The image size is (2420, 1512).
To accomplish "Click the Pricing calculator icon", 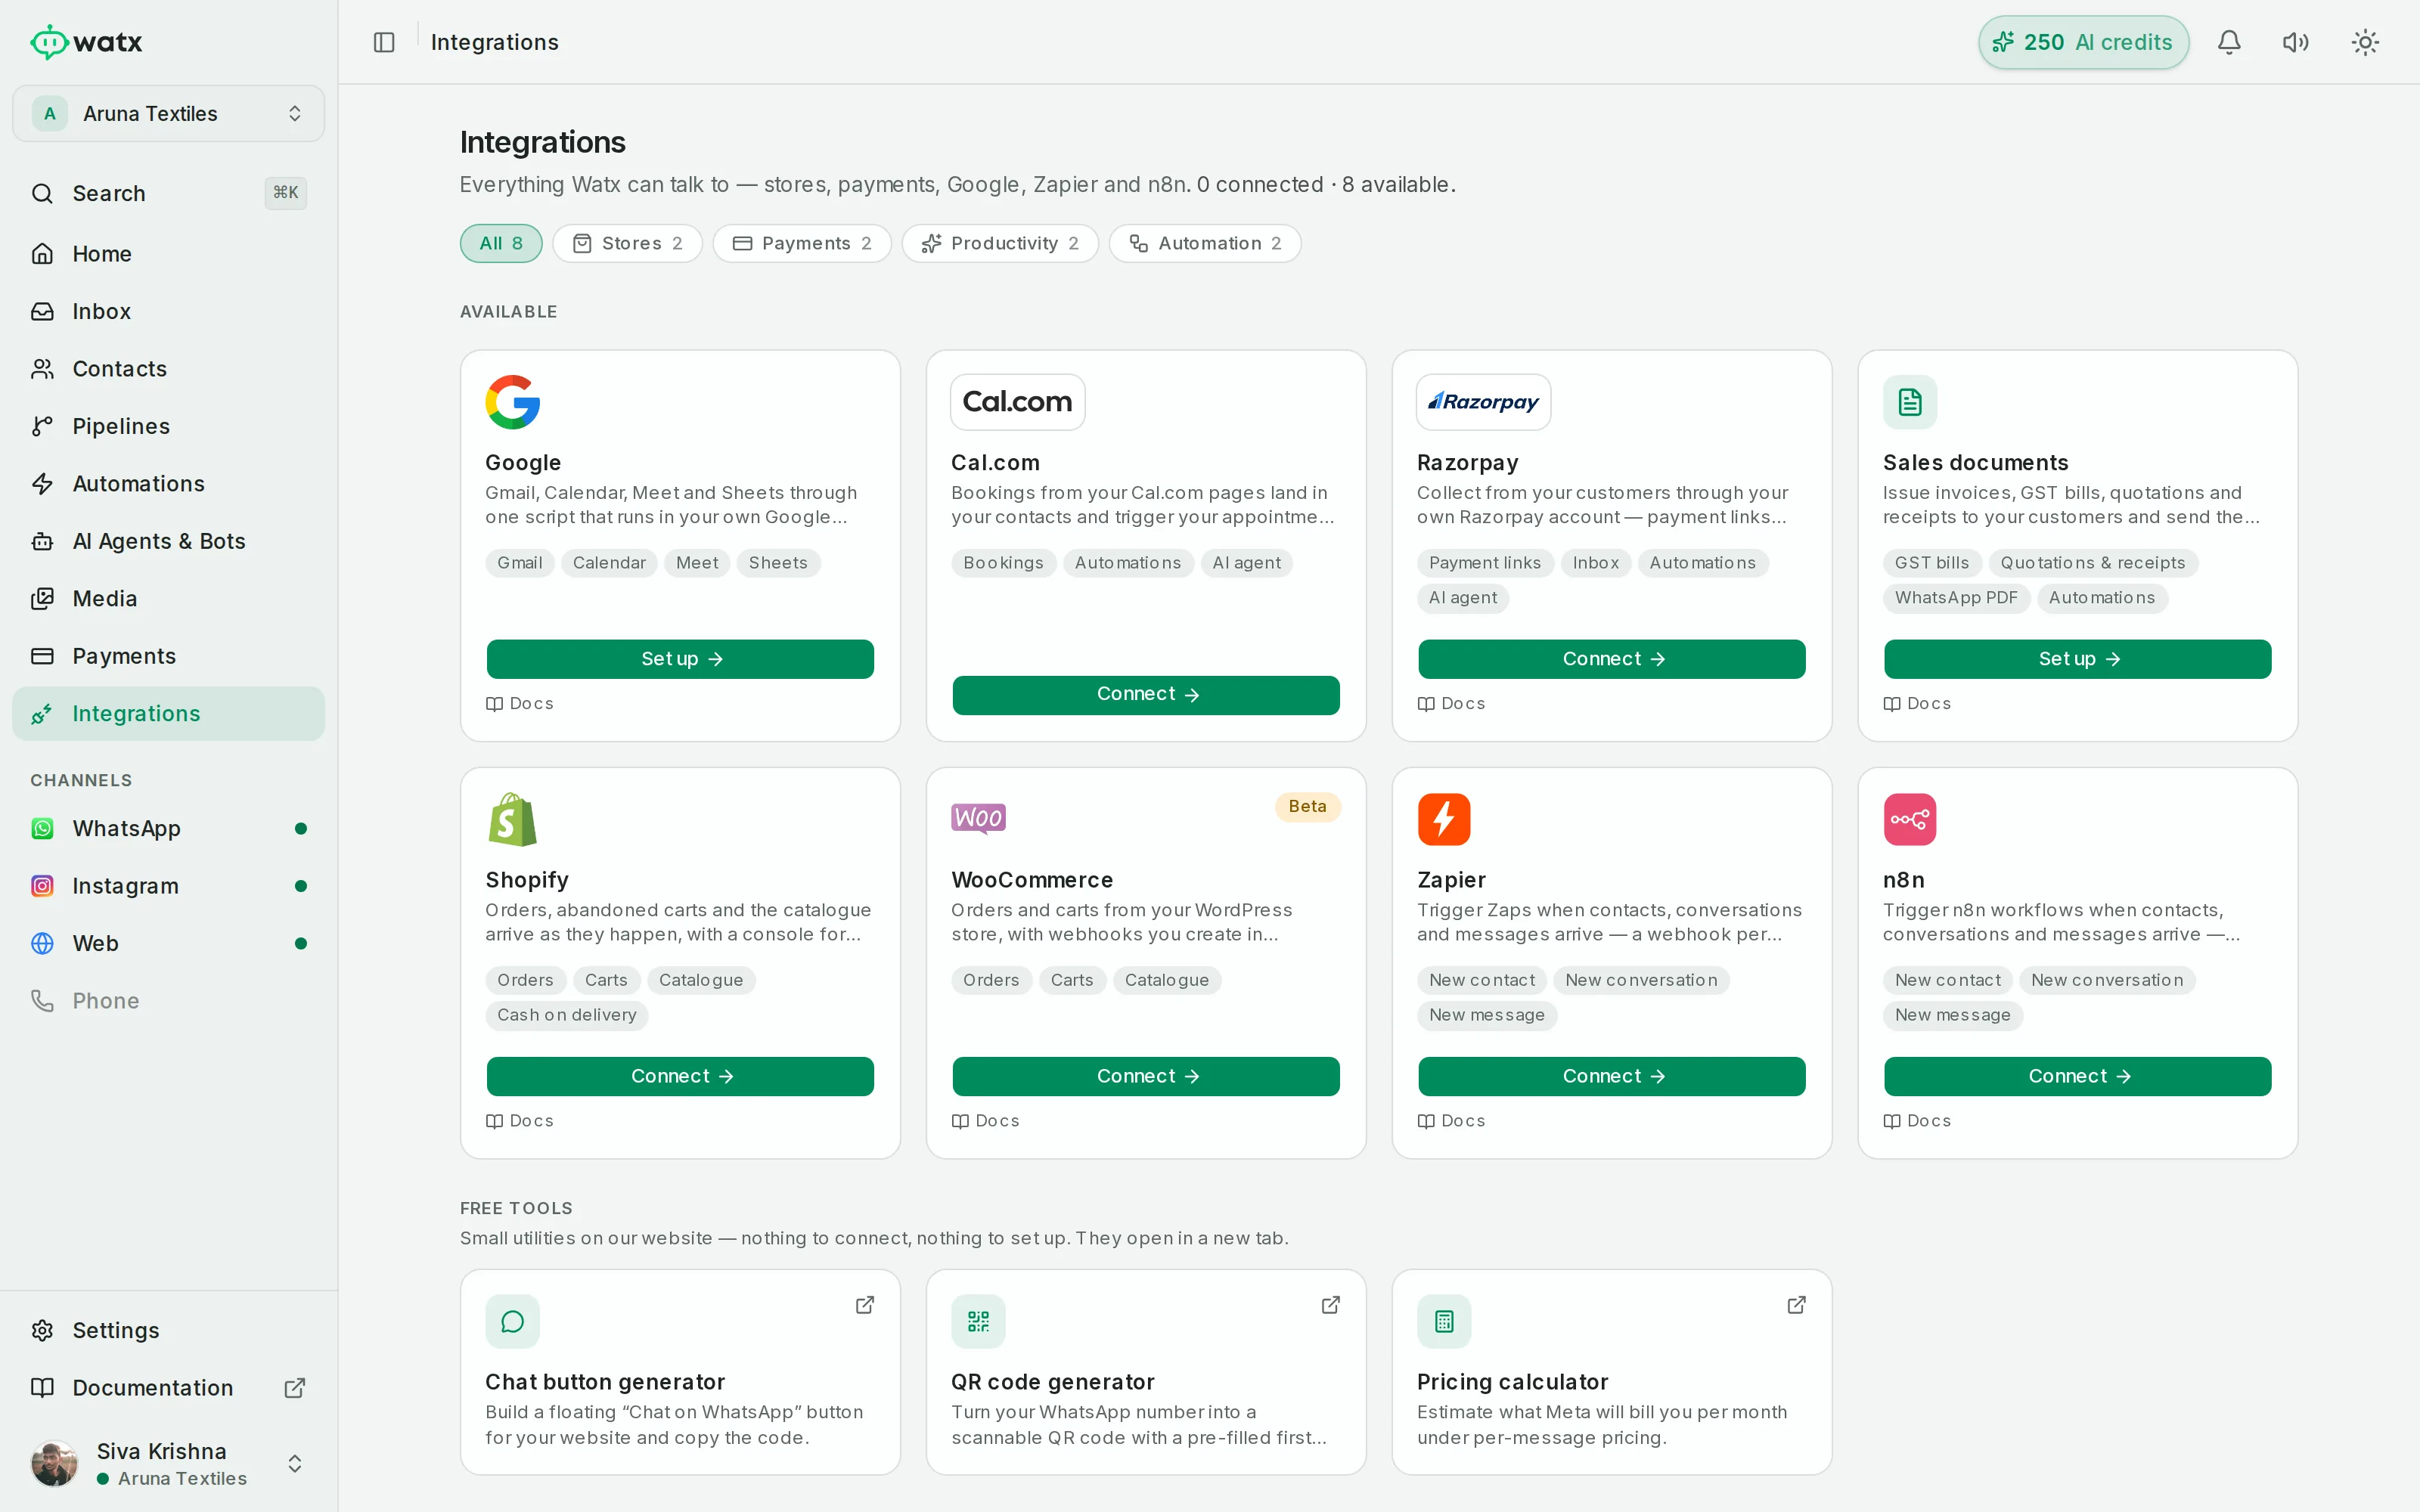I will 1444,1322.
